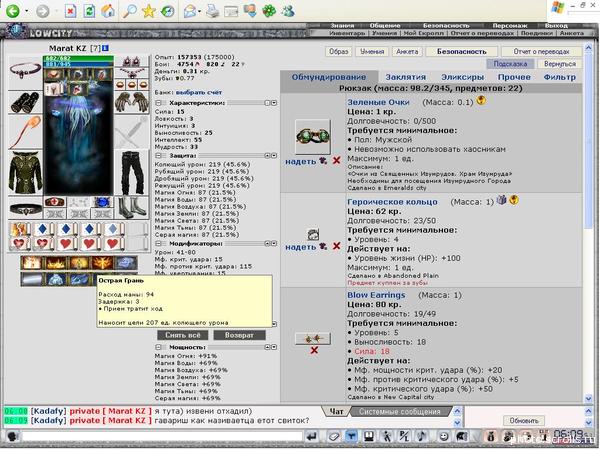Use the first blue diamond scroll
This screenshot has width=600, height=450.
pos(43,229)
